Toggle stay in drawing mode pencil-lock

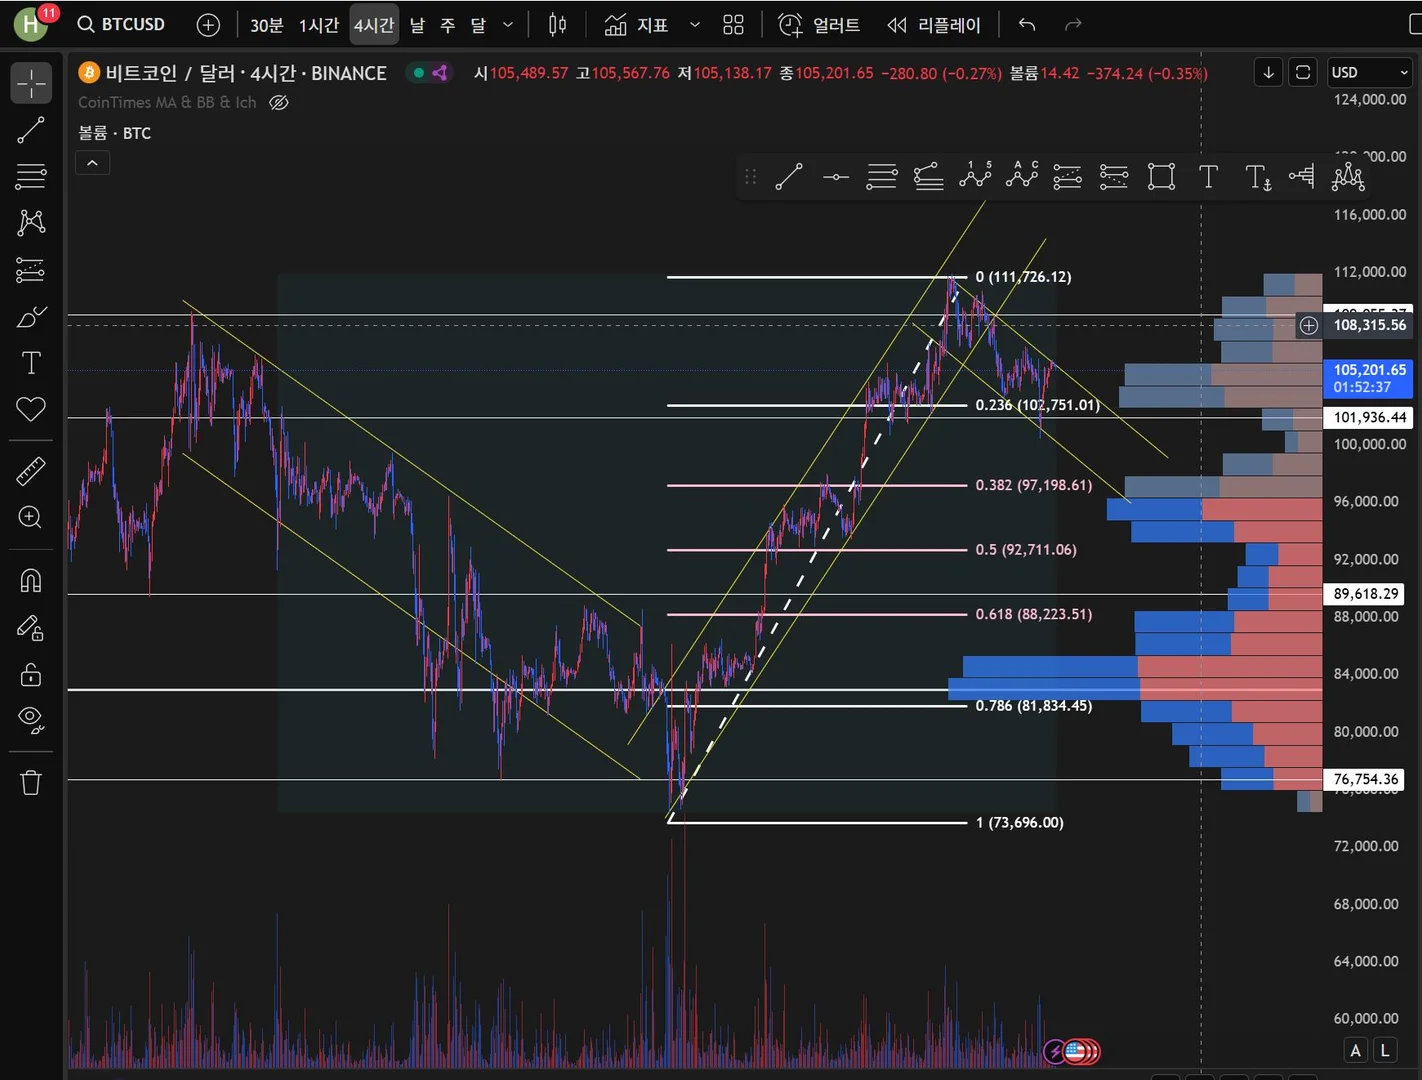tap(31, 627)
